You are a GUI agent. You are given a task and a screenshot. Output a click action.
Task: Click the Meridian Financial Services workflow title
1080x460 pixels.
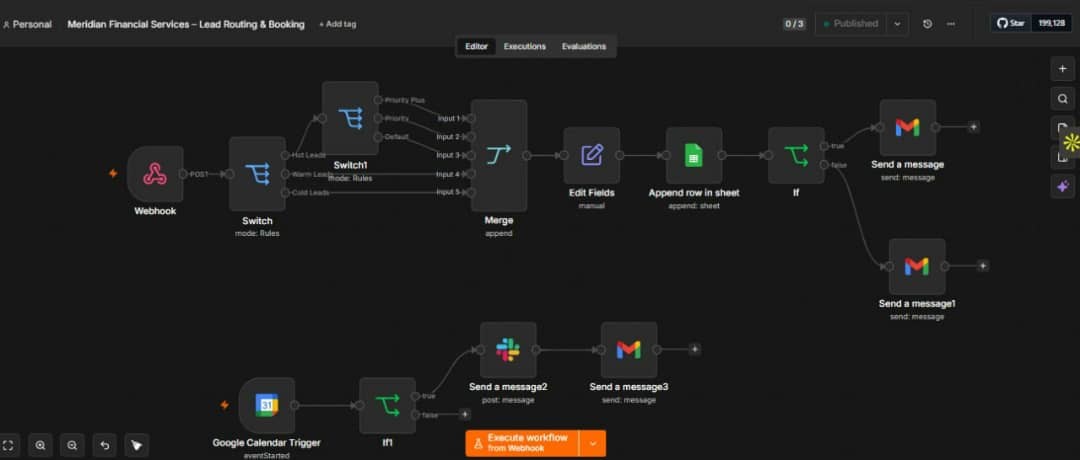pos(186,24)
